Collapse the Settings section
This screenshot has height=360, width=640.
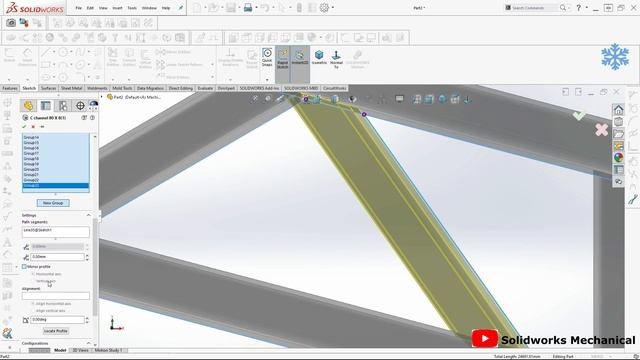pyautogui.click(x=88, y=215)
